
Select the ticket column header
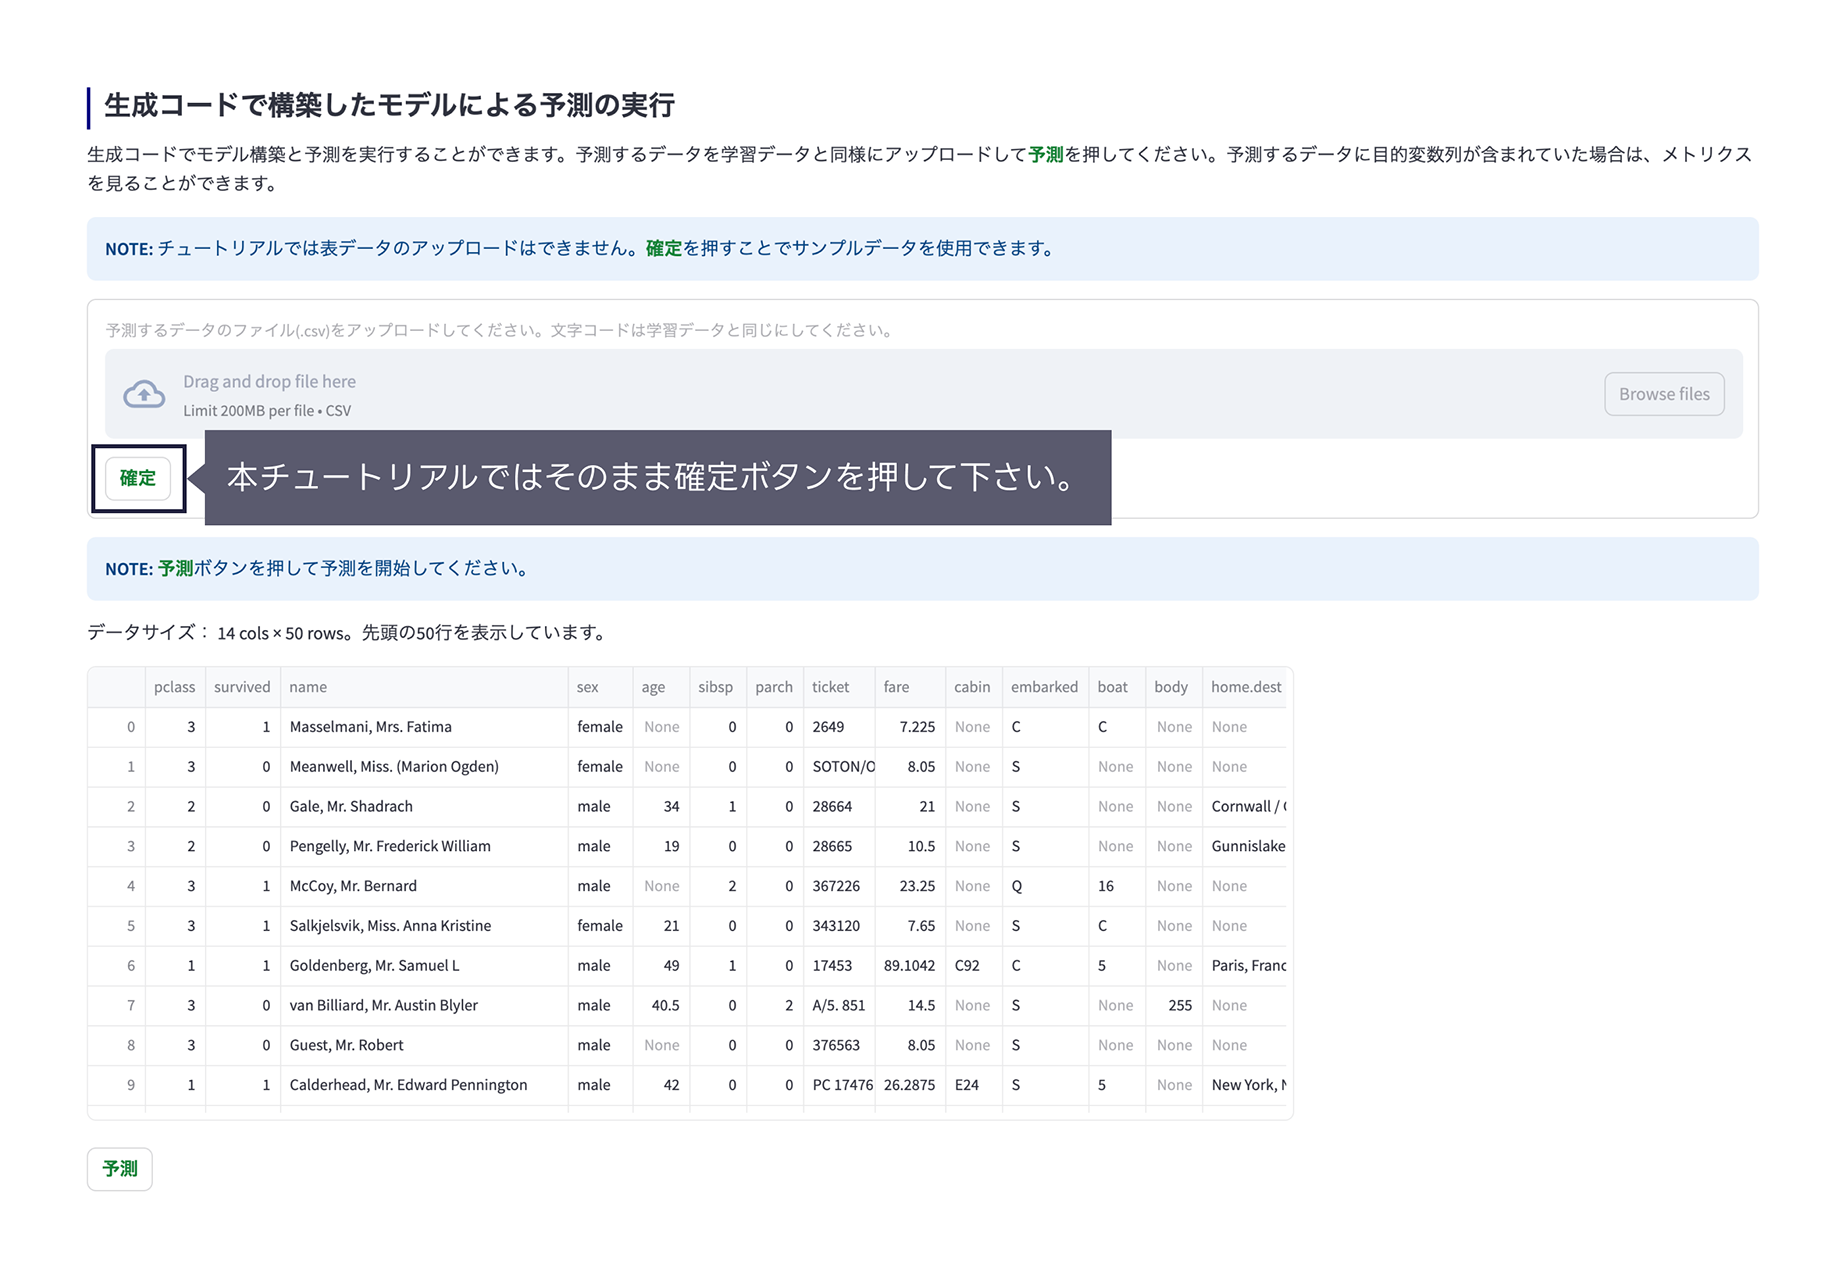click(x=839, y=687)
